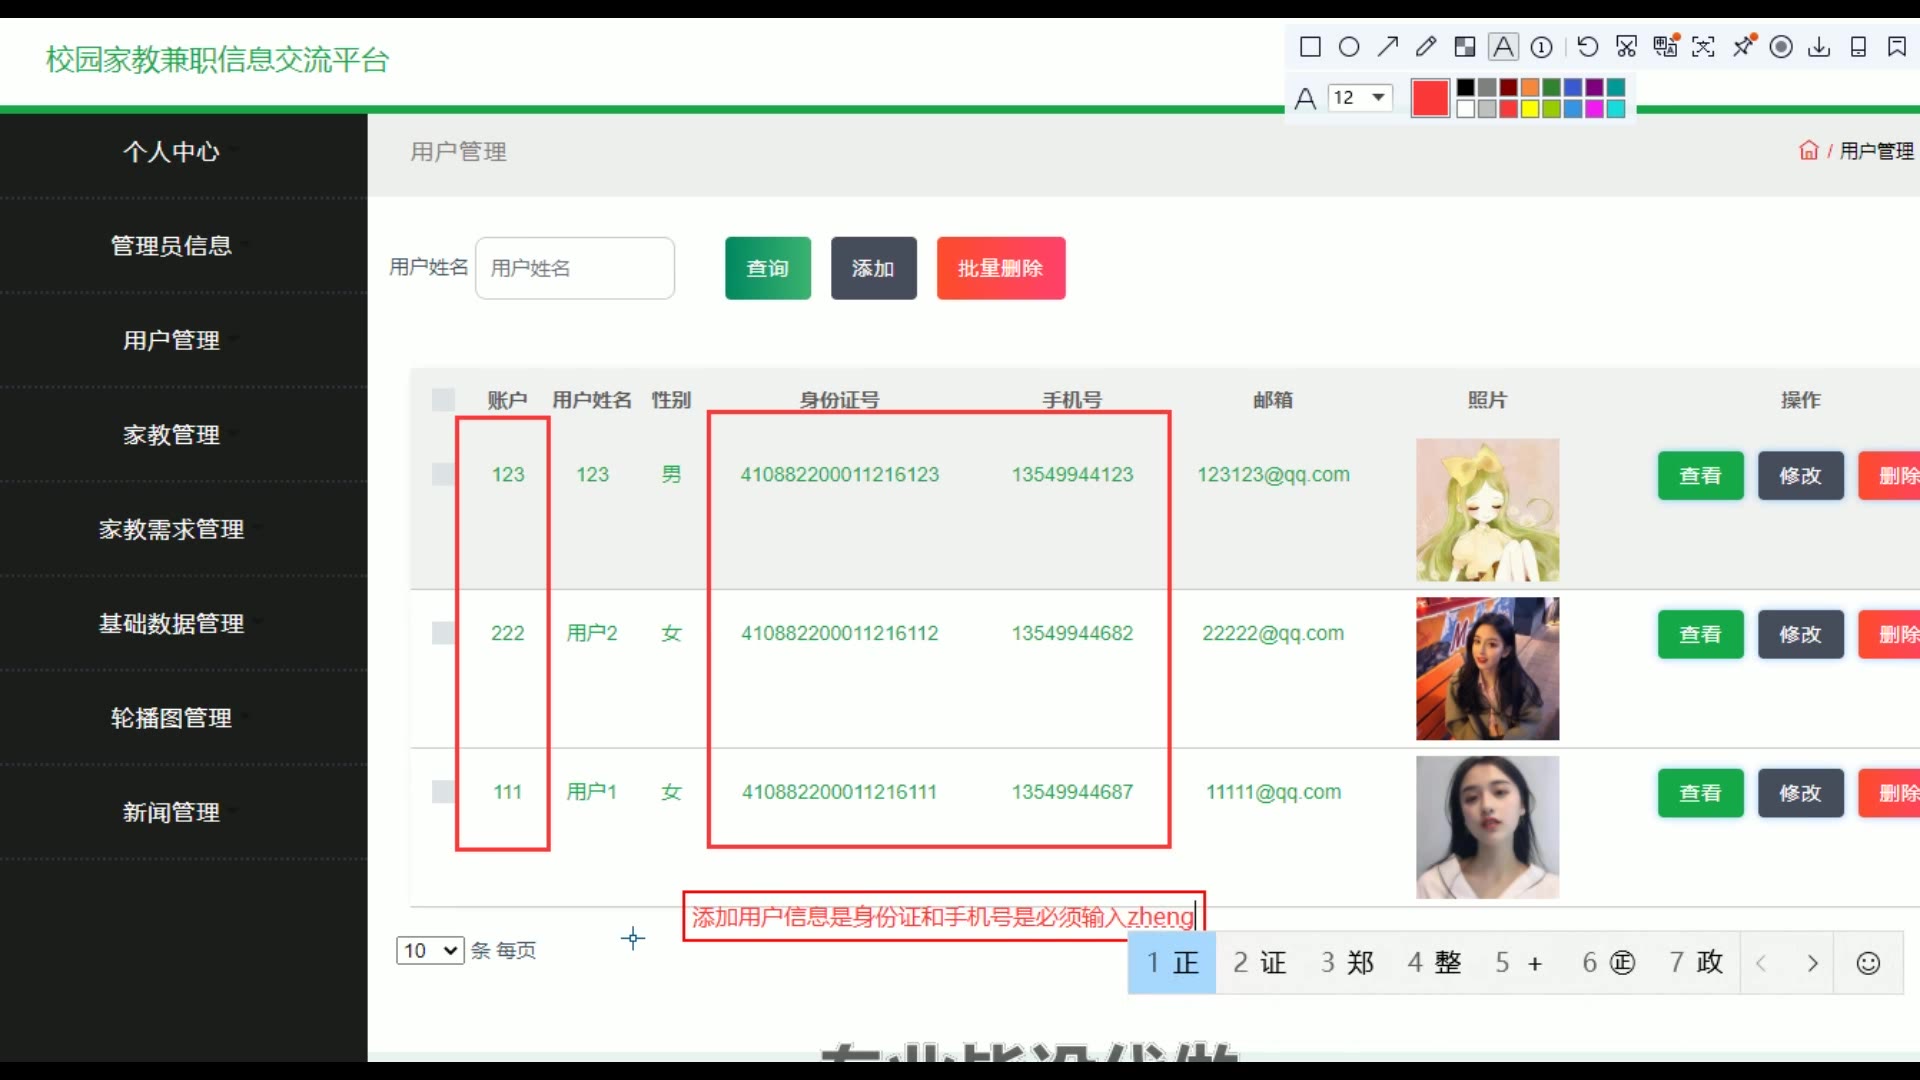Select the numbered marker tool
The image size is (1920, 1080).
[1542, 47]
